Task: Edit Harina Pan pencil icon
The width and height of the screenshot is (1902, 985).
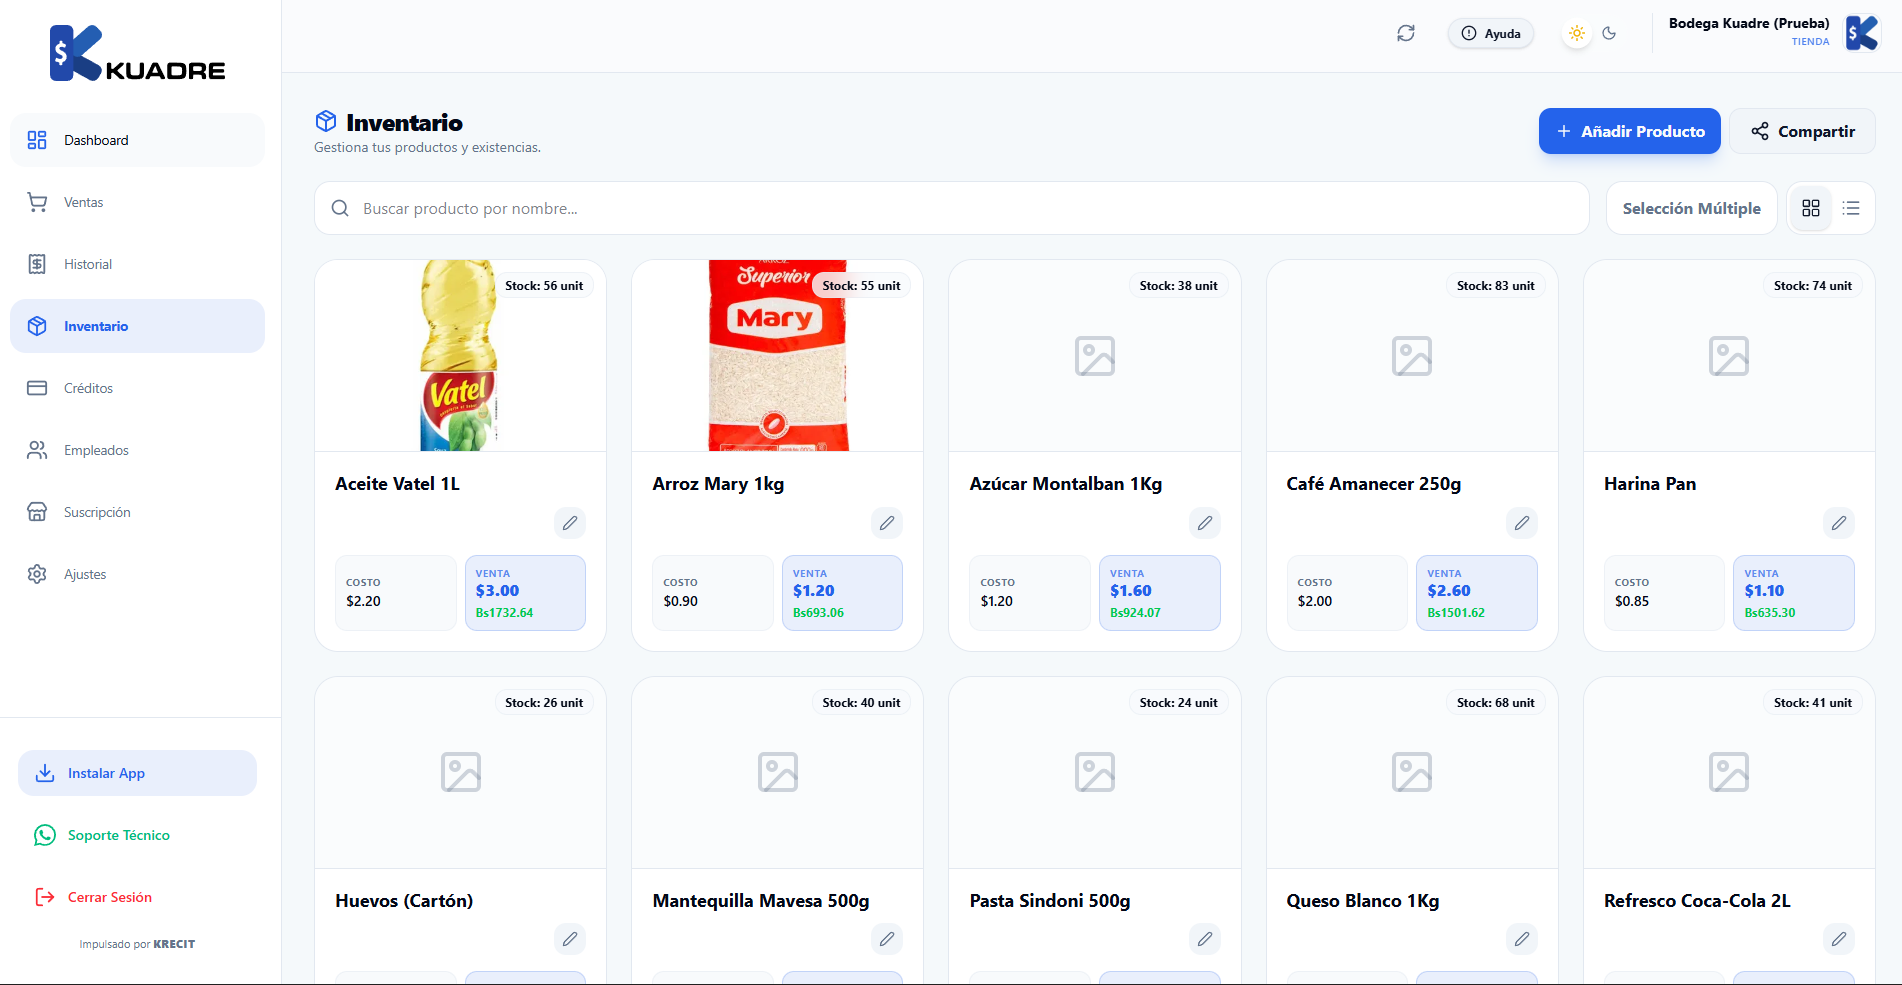Action: [x=1839, y=523]
